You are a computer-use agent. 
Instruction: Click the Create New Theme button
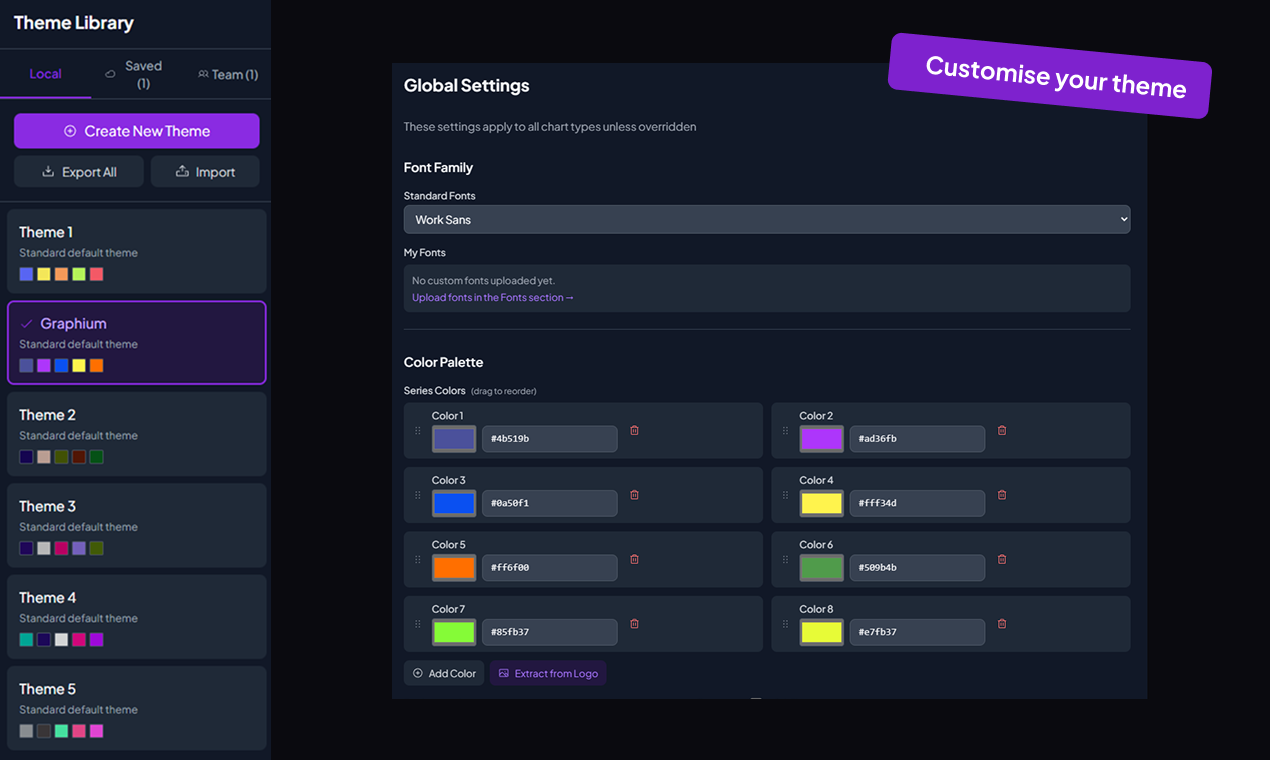(x=136, y=131)
